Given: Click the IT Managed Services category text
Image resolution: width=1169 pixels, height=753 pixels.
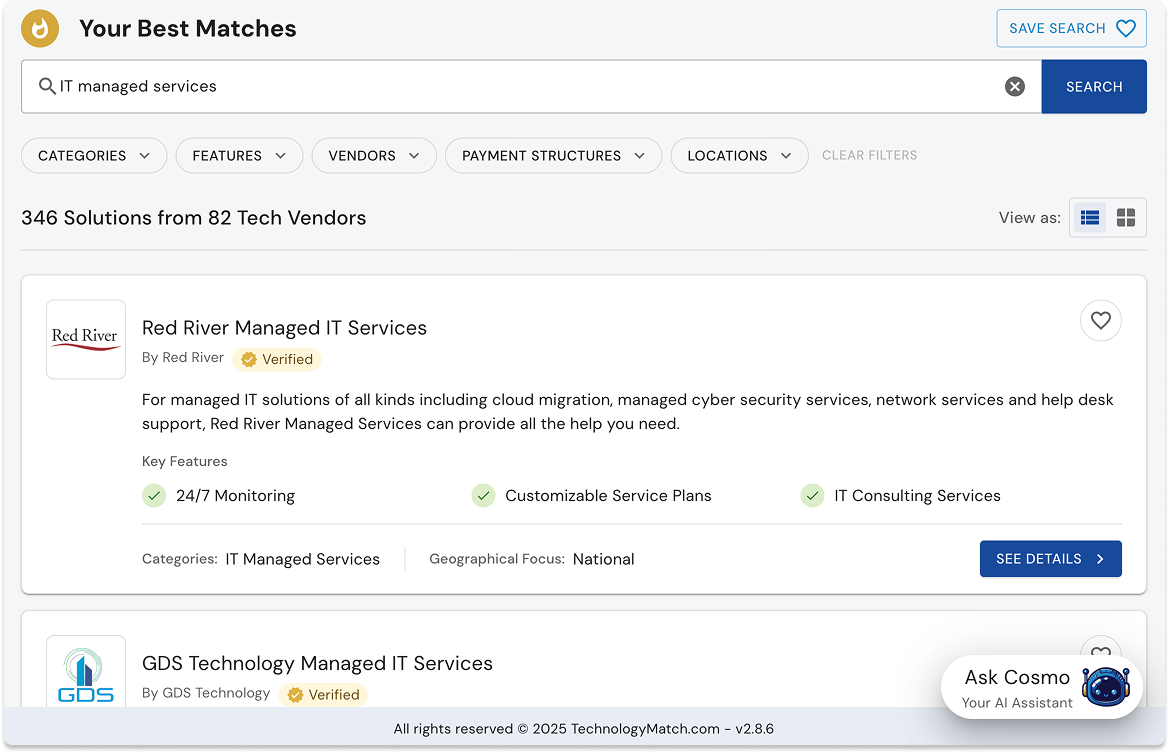Looking at the screenshot, I should [303, 559].
